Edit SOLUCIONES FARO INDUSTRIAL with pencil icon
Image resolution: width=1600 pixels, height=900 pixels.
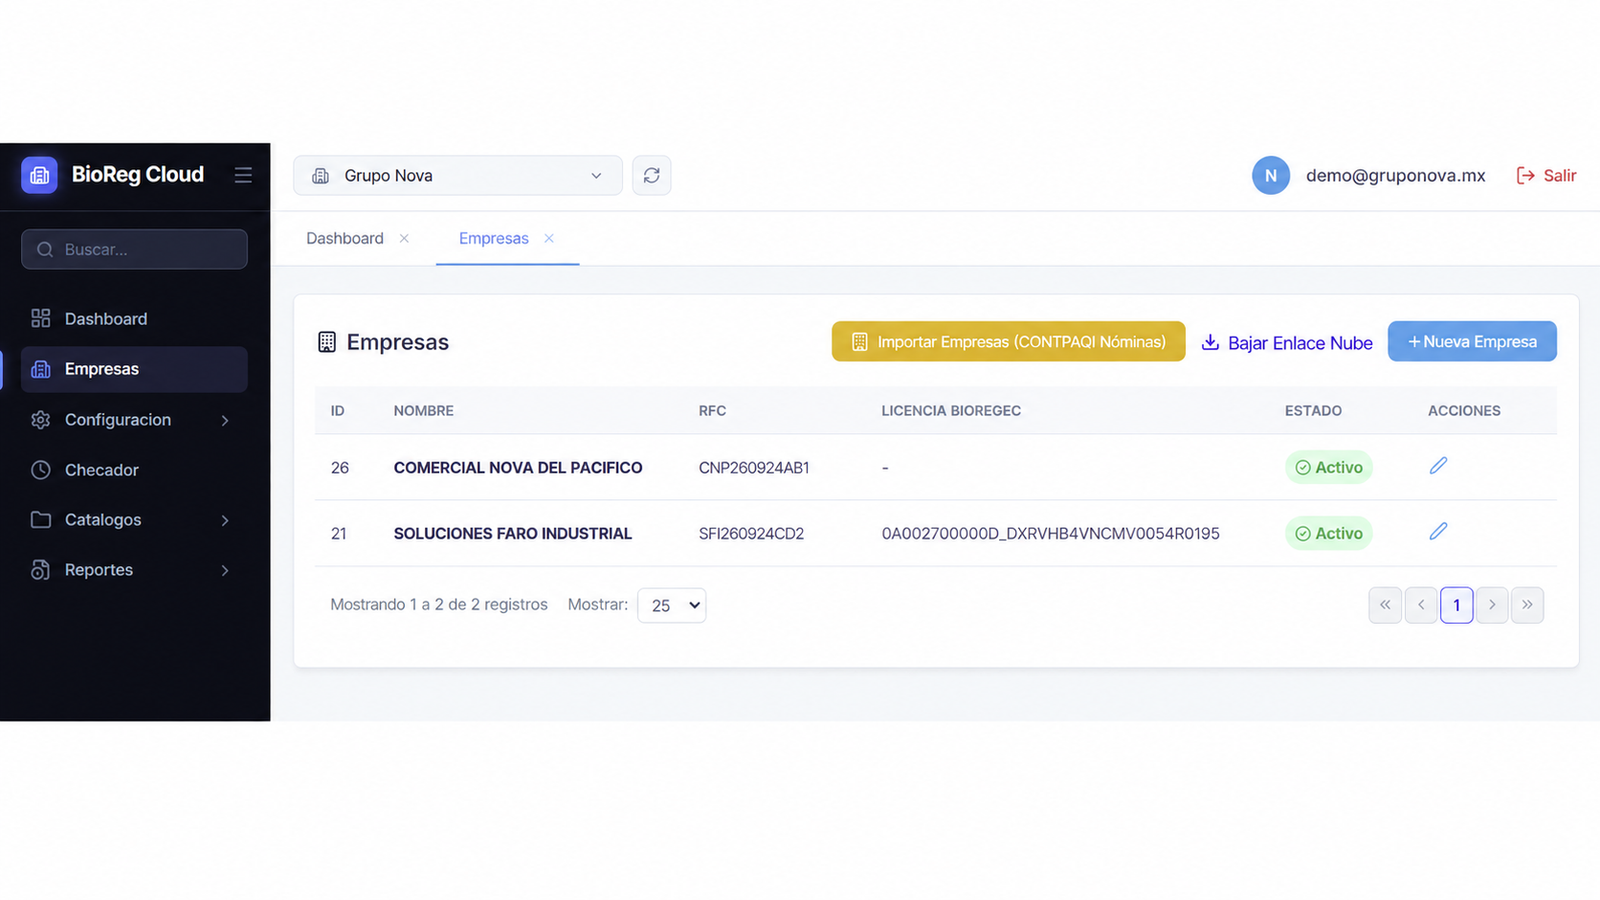[x=1438, y=531]
